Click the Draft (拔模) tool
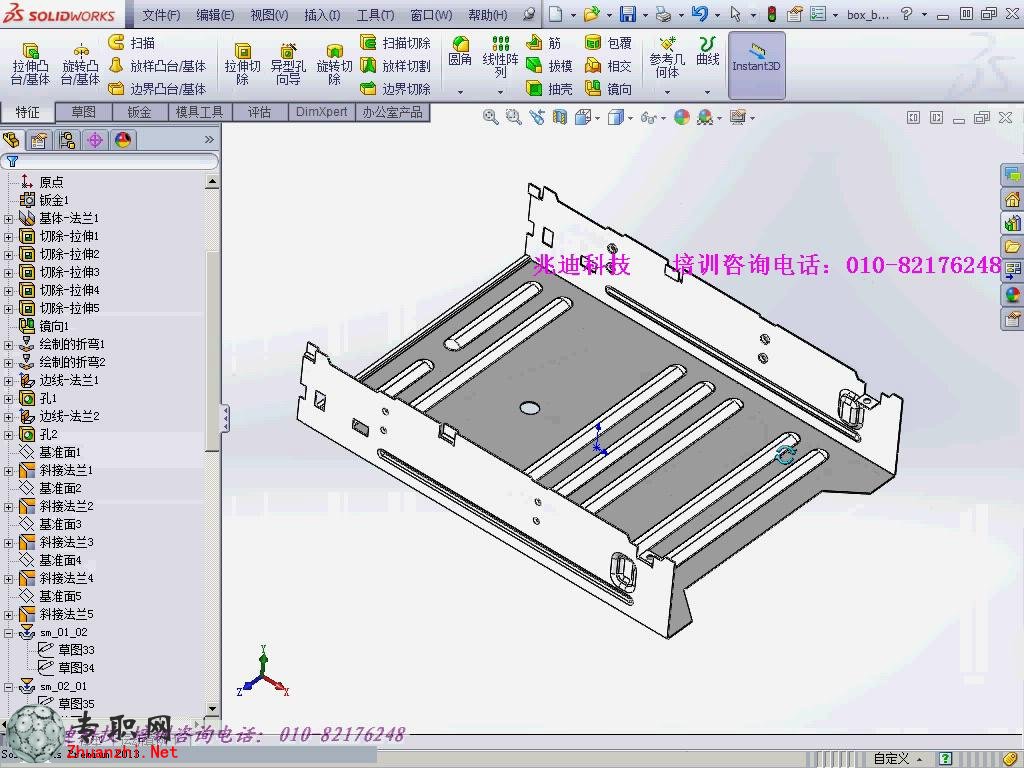The height and width of the screenshot is (768, 1024). (x=549, y=66)
